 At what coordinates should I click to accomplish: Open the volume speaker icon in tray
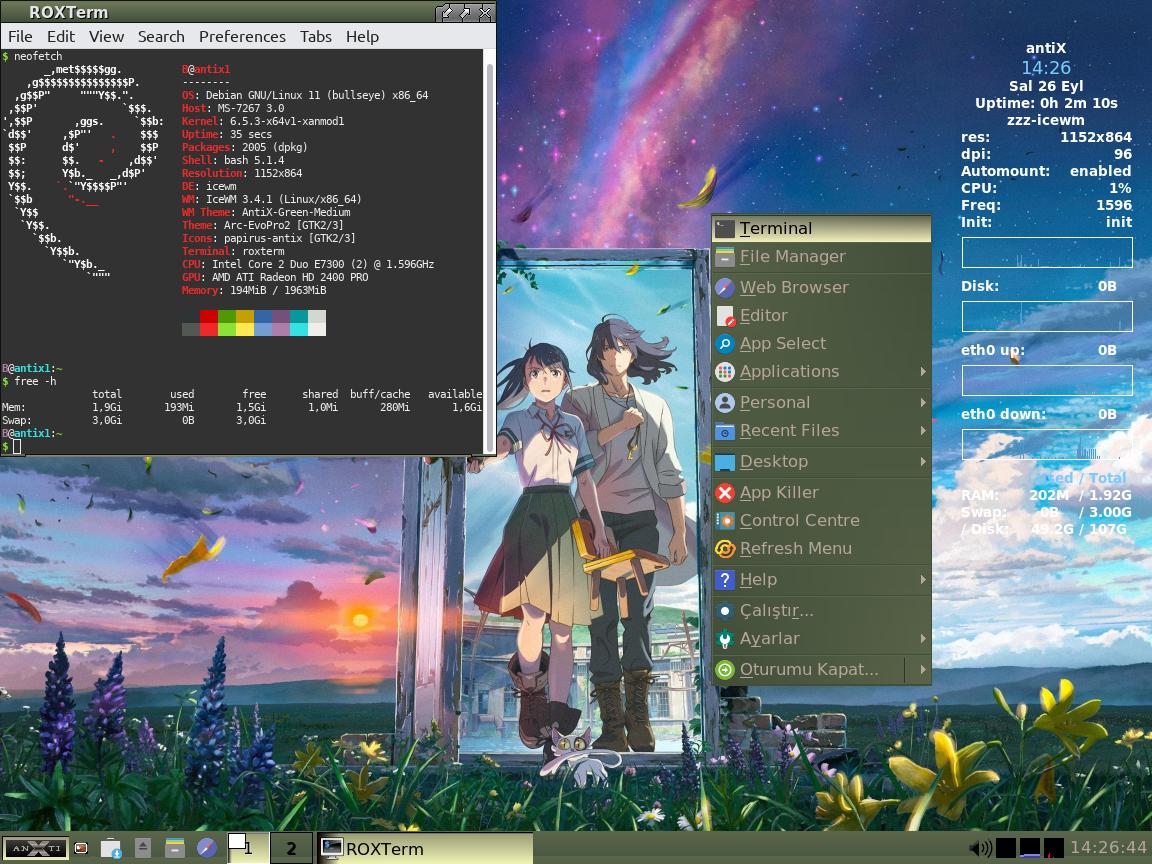tap(980, 848)
